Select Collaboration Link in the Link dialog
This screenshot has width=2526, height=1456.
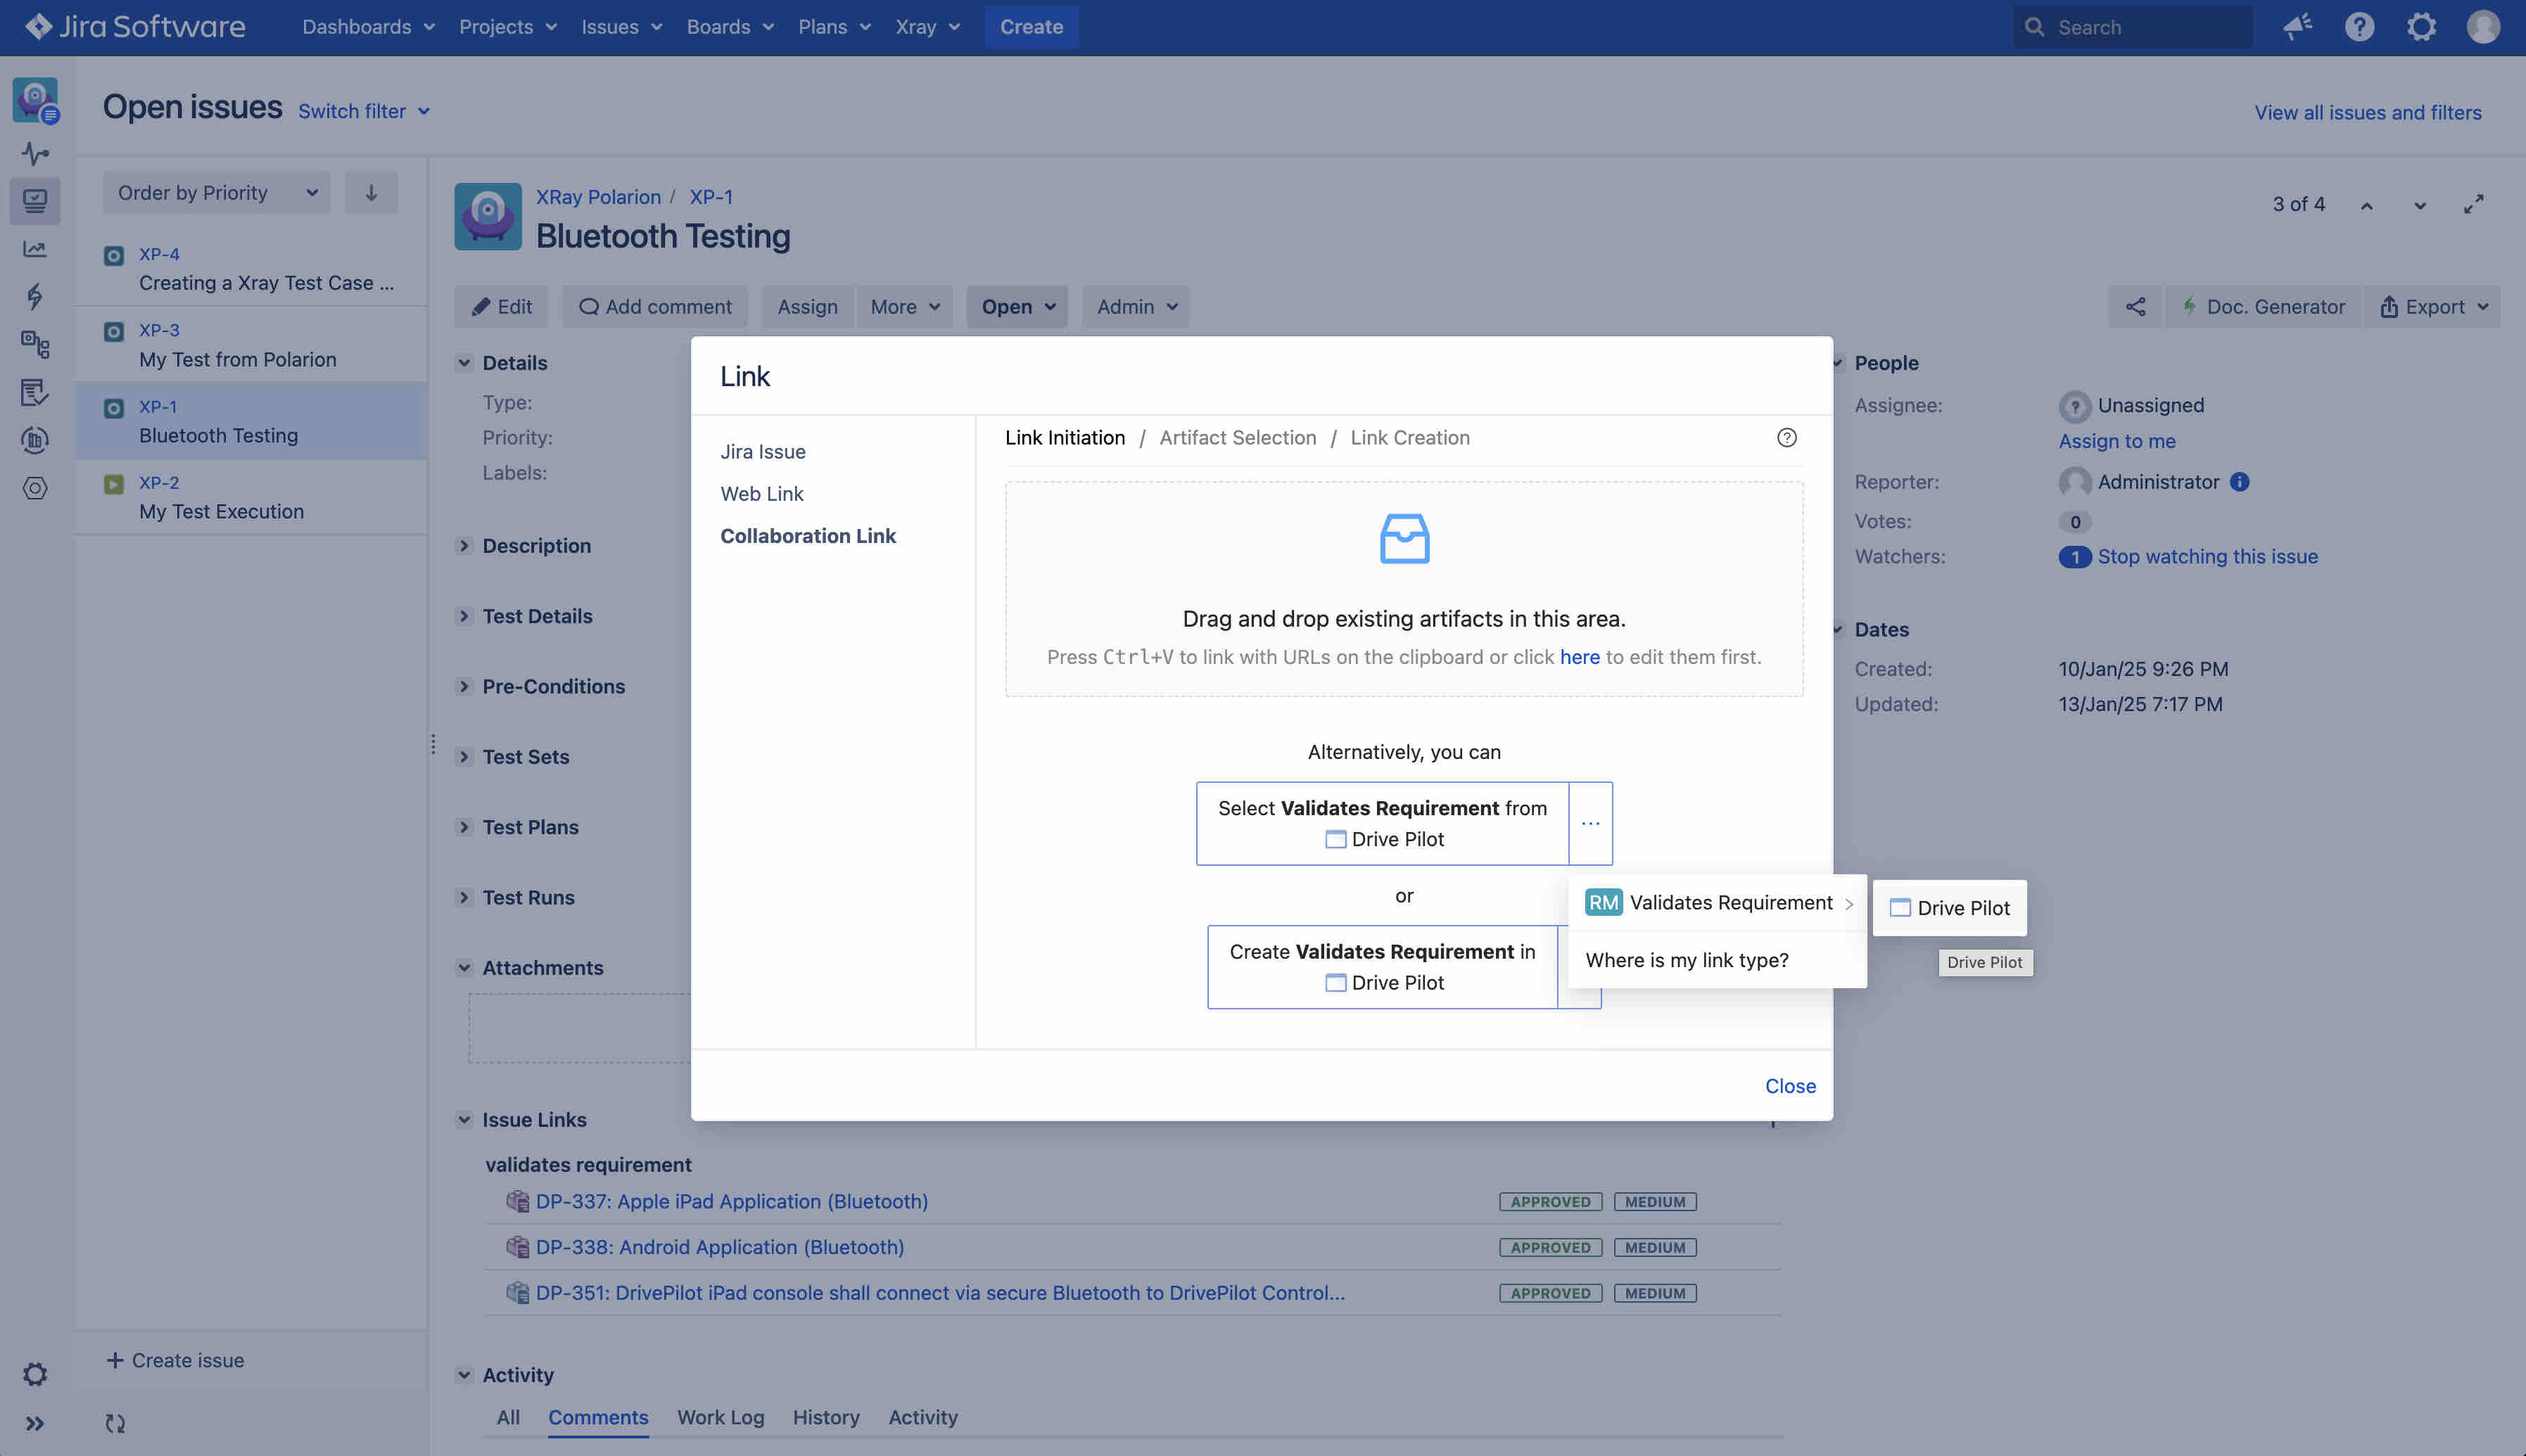[x=808, y=536]
